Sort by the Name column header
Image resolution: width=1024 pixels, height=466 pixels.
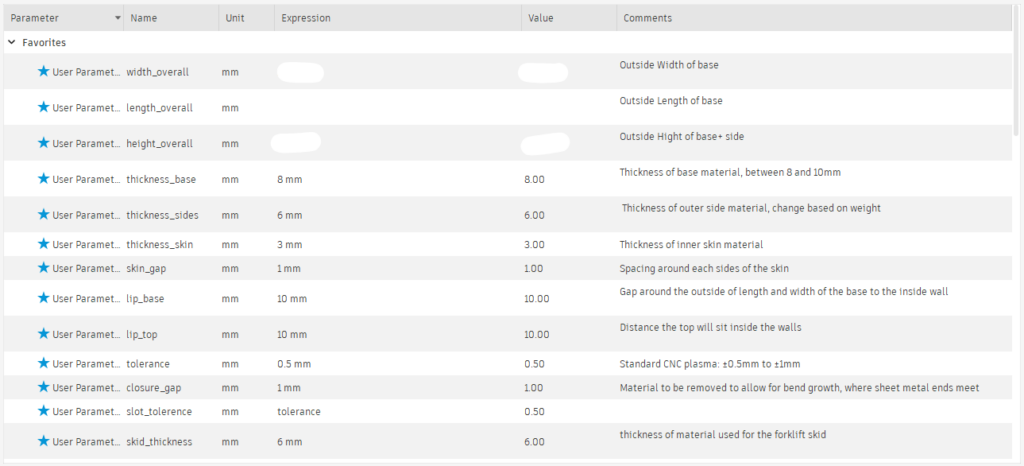[144, 18]
